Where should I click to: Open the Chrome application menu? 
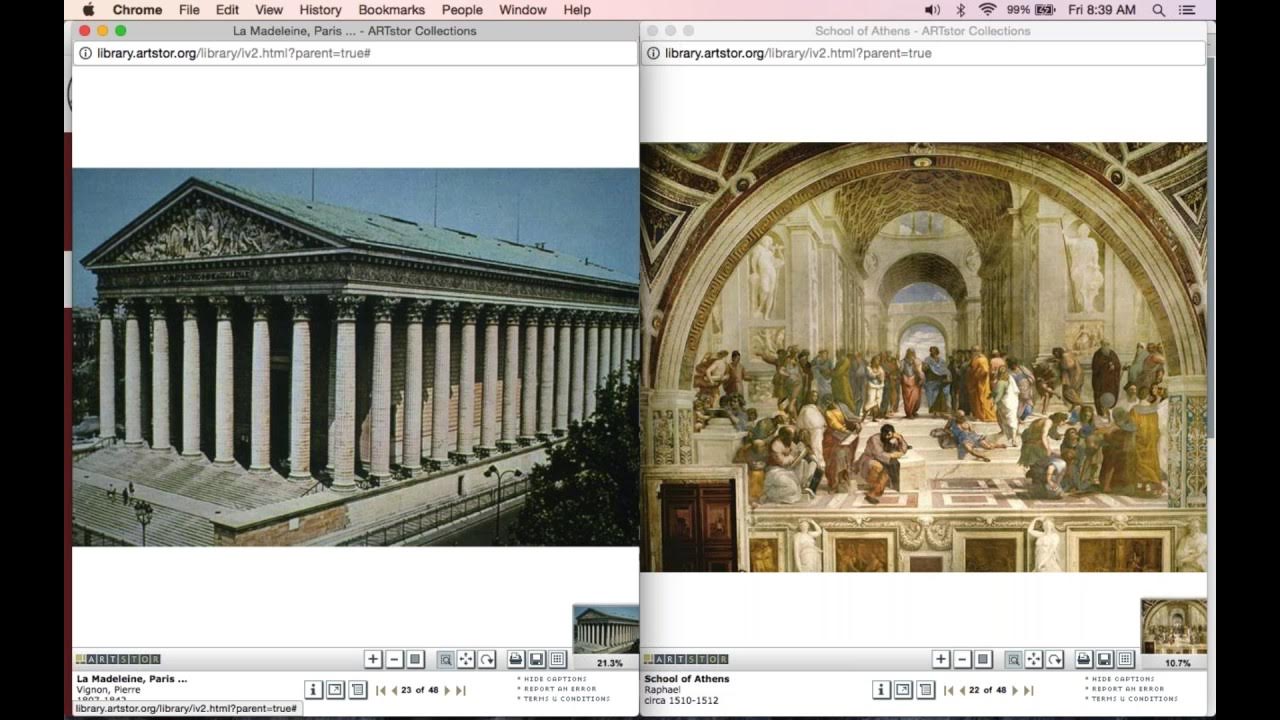click(x=137, y=10)
